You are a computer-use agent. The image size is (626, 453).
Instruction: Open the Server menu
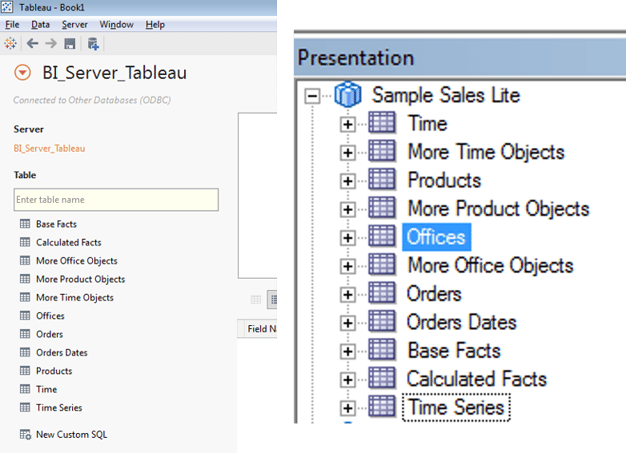[x=74, y=24]
